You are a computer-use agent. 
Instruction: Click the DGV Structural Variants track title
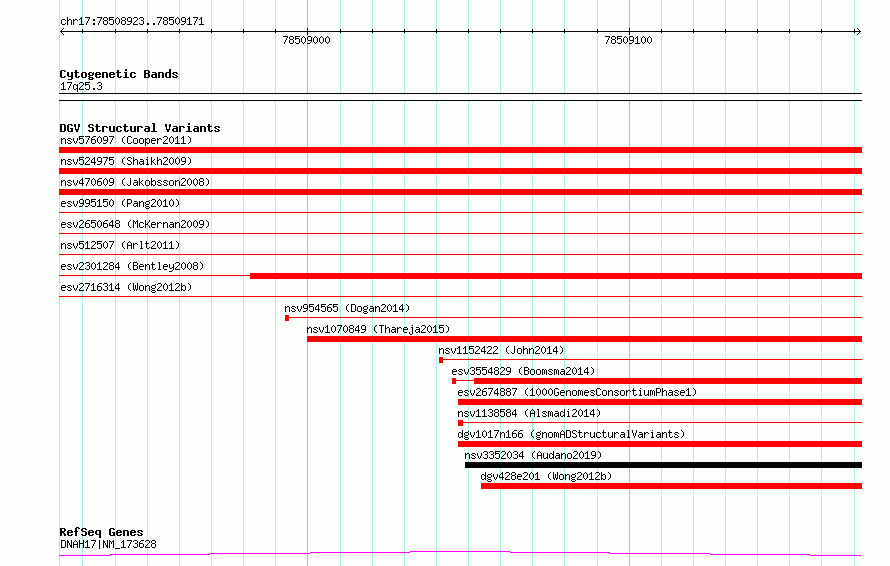click(x=140, y=128)
